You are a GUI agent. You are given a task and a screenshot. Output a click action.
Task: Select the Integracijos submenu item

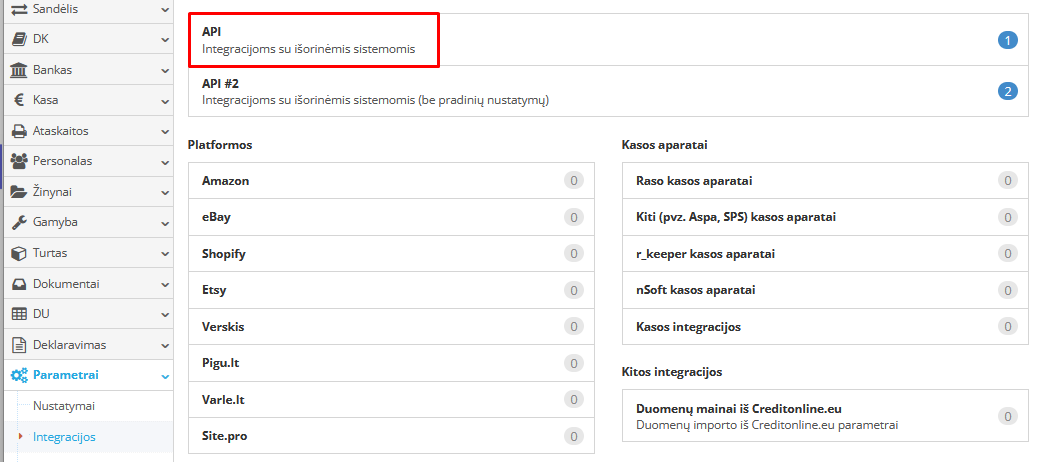pyautogui.click(x=65, y=436)
